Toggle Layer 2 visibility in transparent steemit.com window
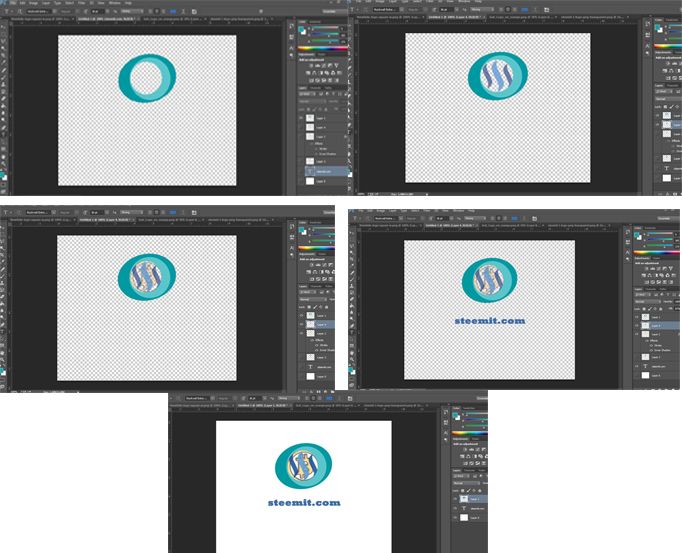 click(x=637, y=334)
